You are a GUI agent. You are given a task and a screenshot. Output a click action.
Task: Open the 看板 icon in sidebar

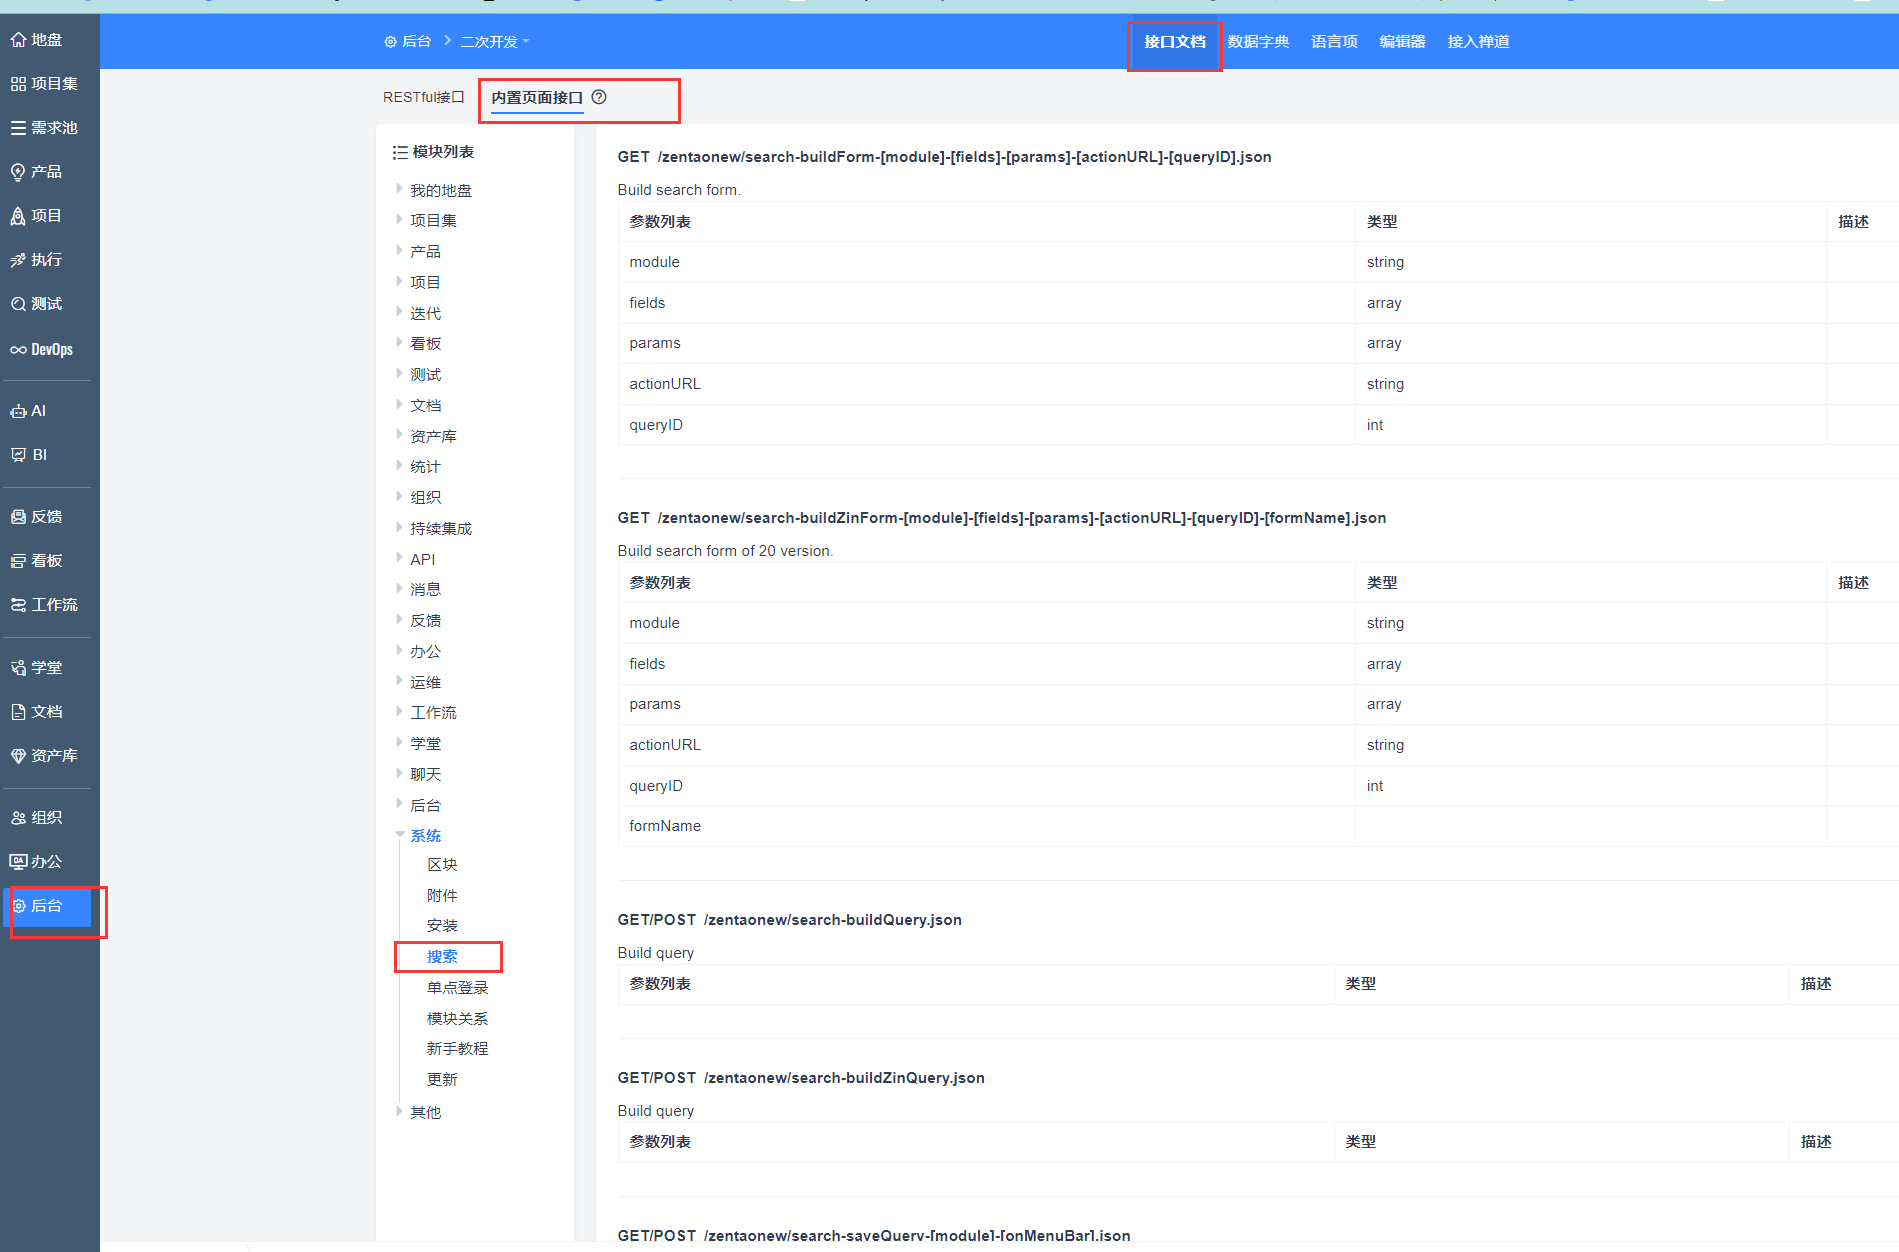tap(18, 561)
